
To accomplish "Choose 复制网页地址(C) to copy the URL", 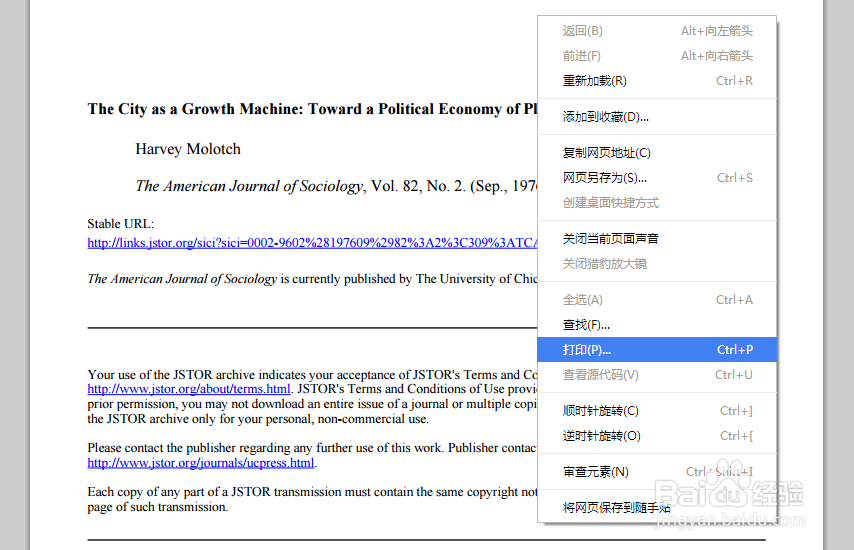I will click(x=657, y=153).
